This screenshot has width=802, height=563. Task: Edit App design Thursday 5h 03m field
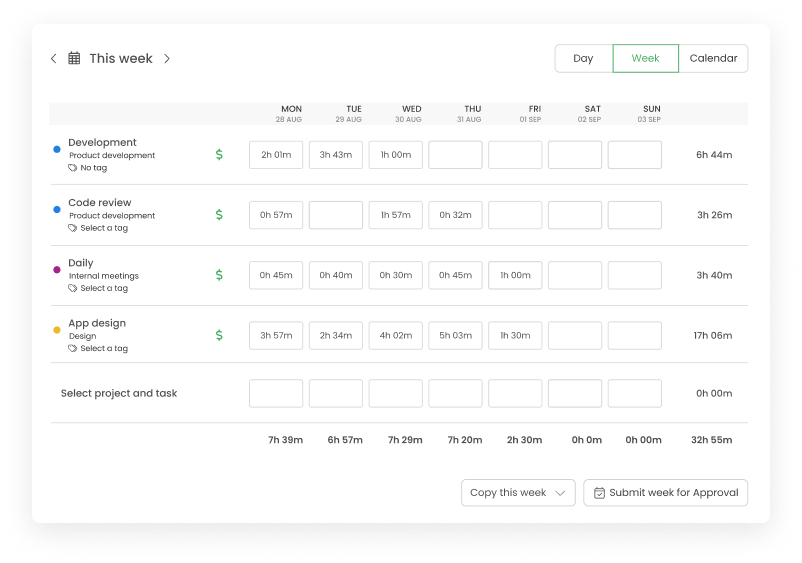455,335
